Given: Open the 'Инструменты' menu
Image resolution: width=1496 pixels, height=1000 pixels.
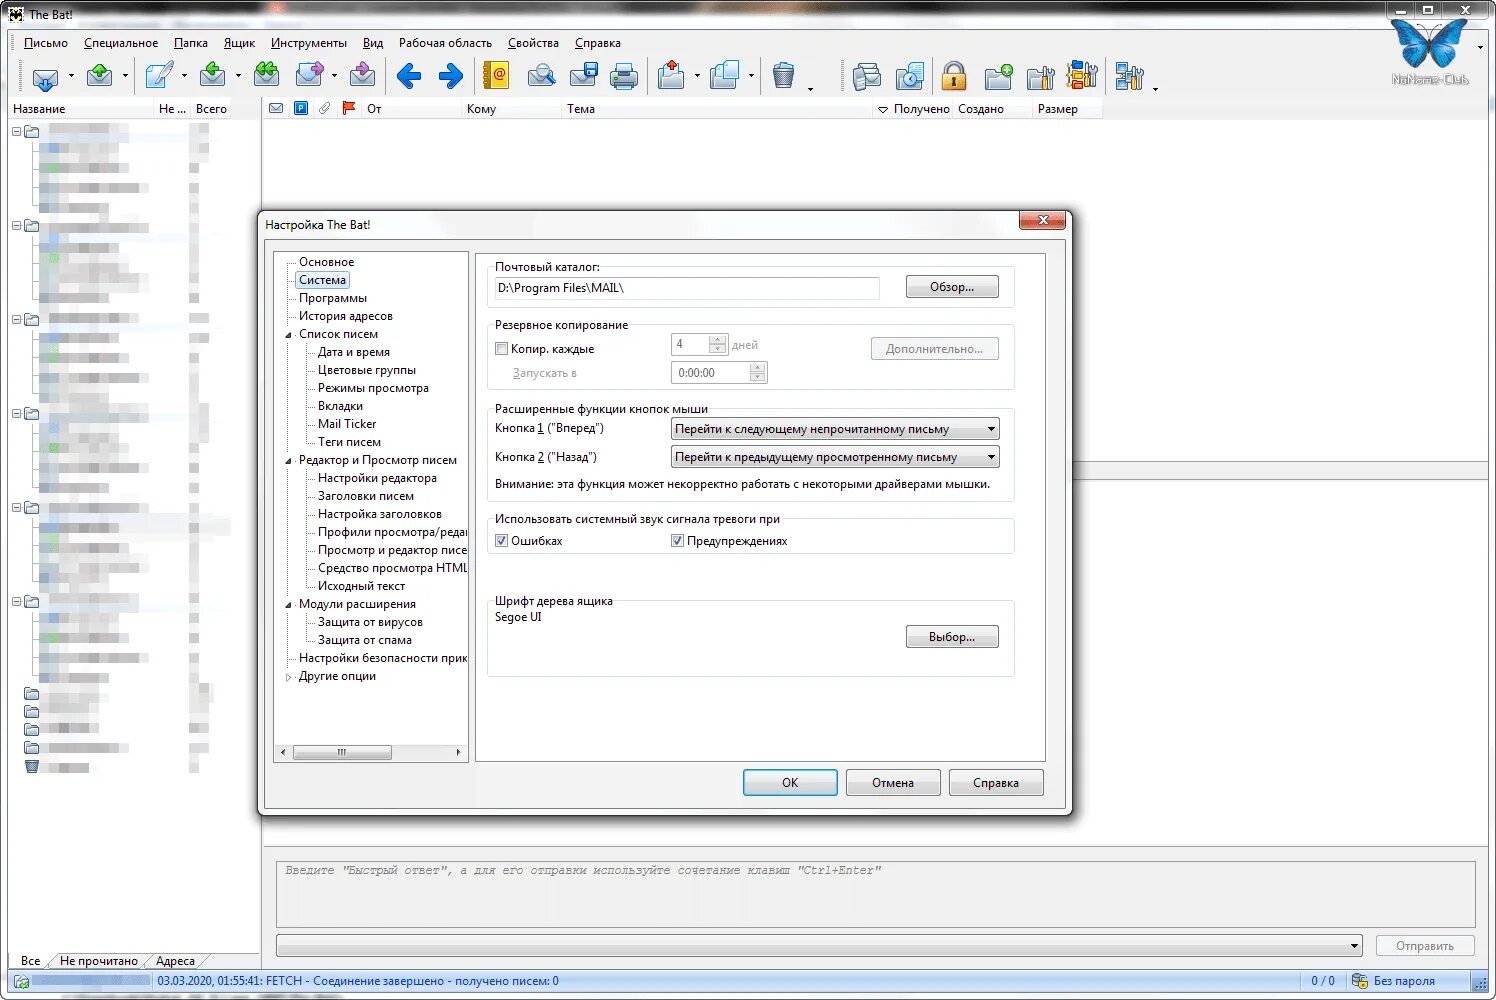Looking at the screenshot, I should [x=308, y=43].
